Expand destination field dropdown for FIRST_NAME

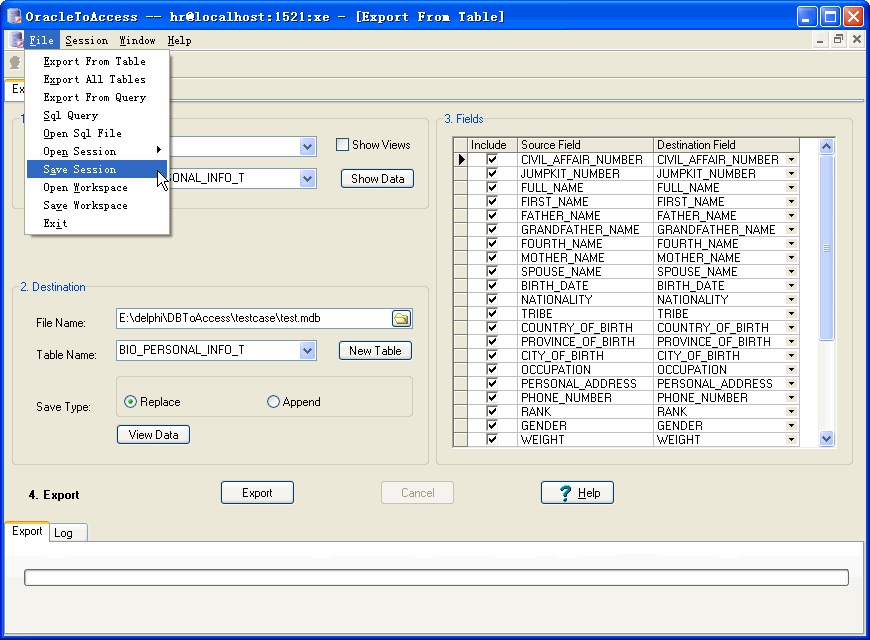click(x=792, y=202)
